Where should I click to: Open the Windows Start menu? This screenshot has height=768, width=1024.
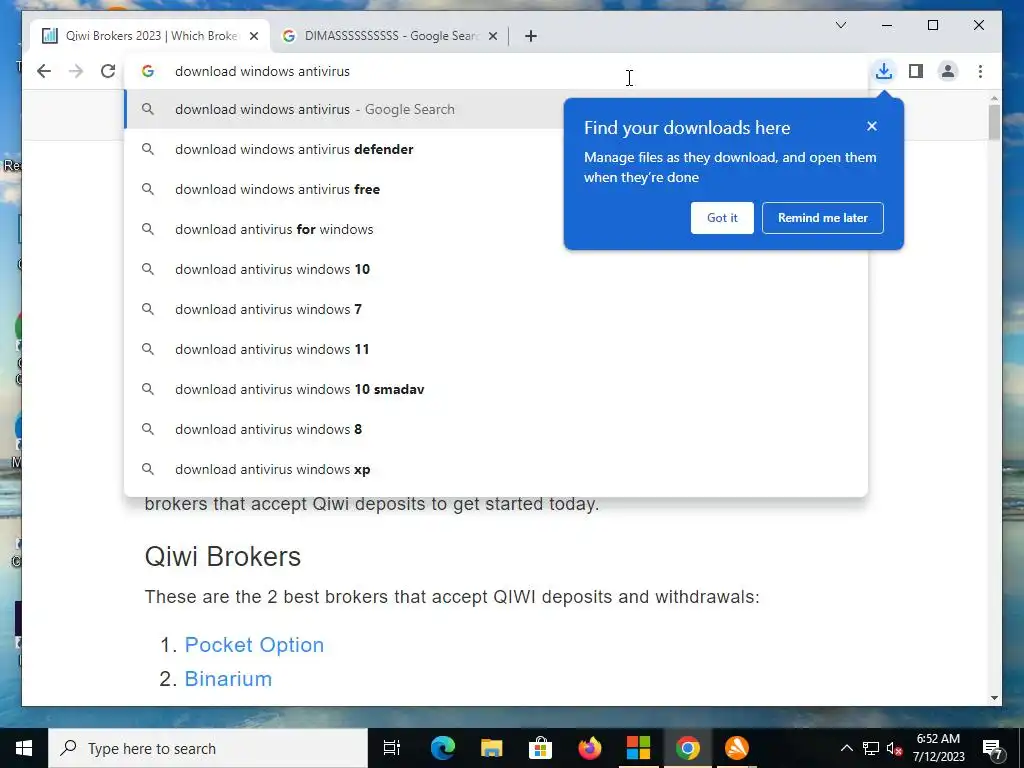(24, 748)
